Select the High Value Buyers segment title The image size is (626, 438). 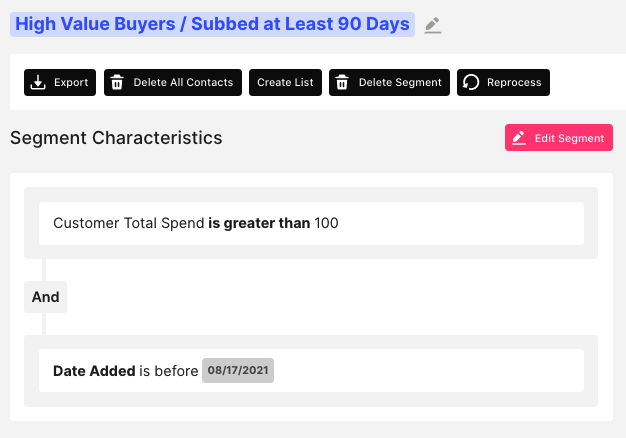click(212, 24)
